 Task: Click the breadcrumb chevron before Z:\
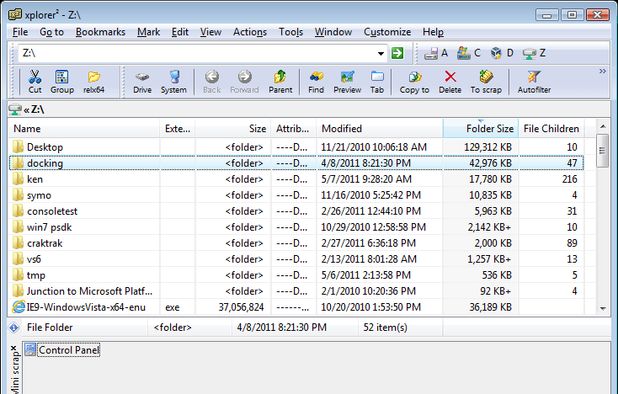(x=26, y=110)
